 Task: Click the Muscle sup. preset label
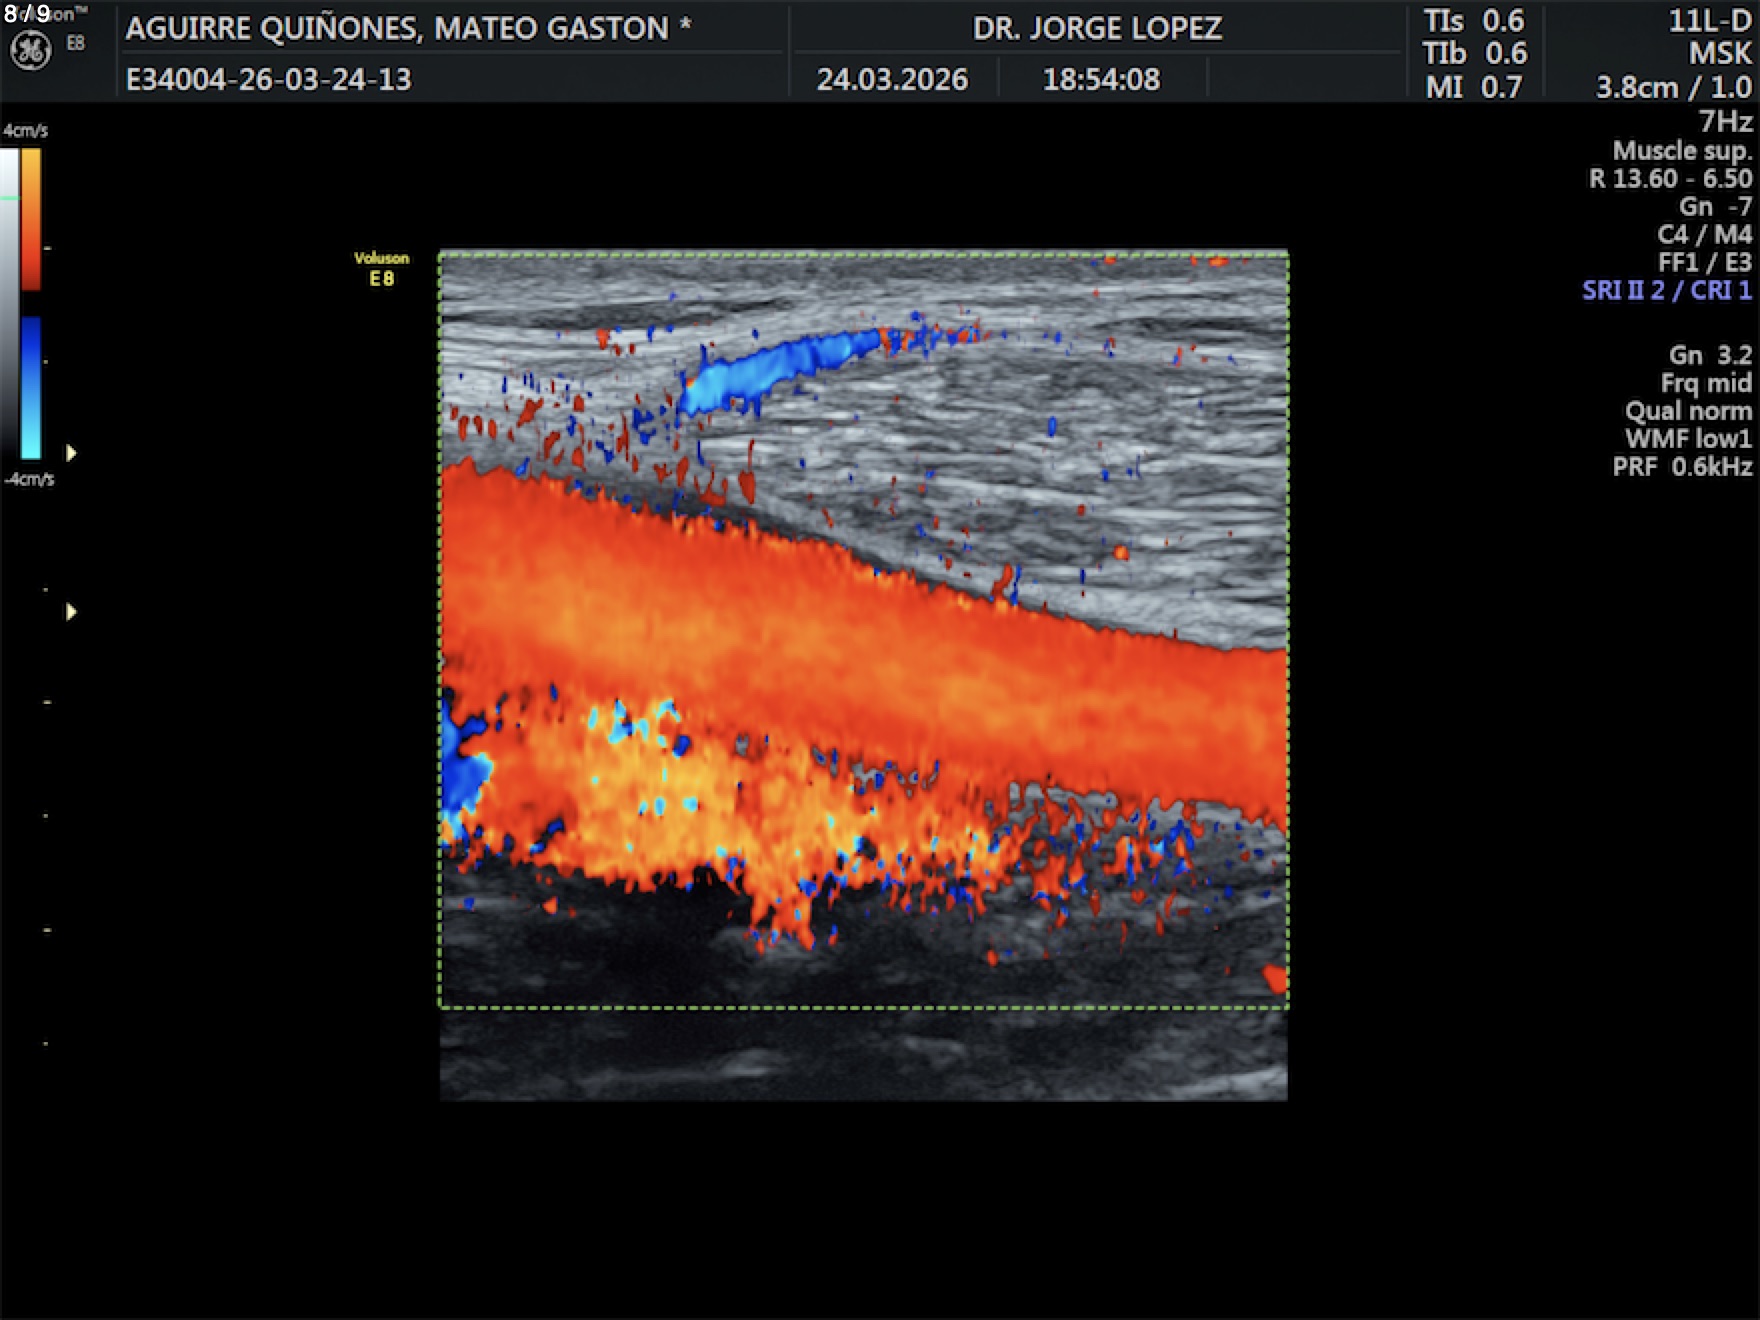[1681, 150]
